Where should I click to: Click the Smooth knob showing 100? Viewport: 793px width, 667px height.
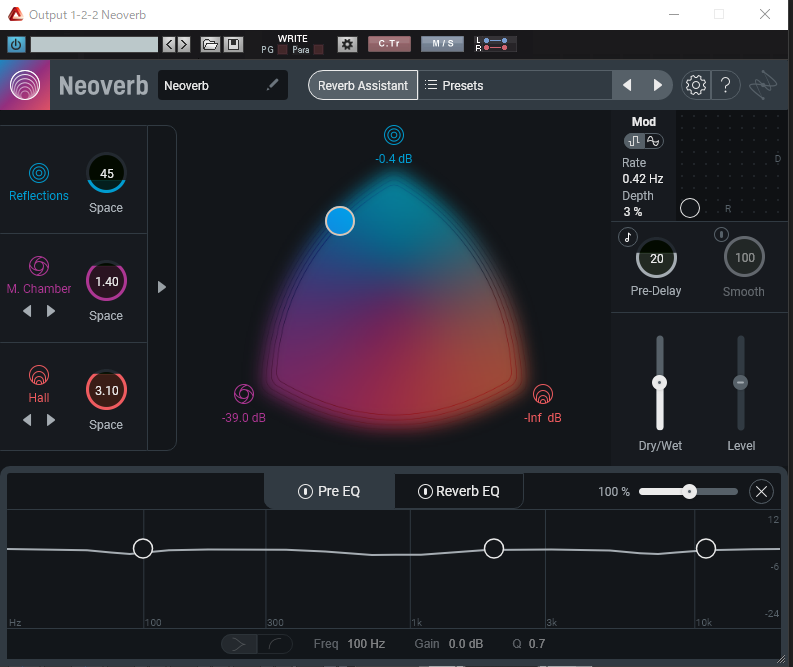pyautogui.click(x=744, y=257)
